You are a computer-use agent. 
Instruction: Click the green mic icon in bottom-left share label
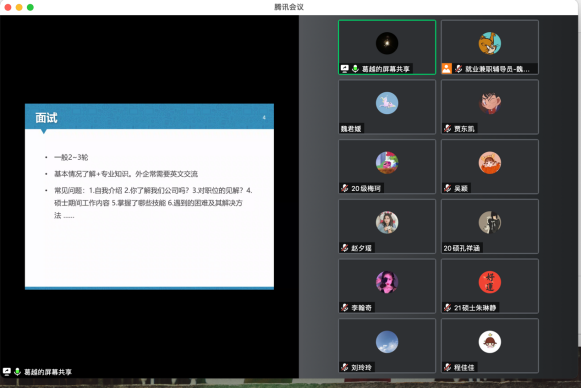tap(17, 371)
